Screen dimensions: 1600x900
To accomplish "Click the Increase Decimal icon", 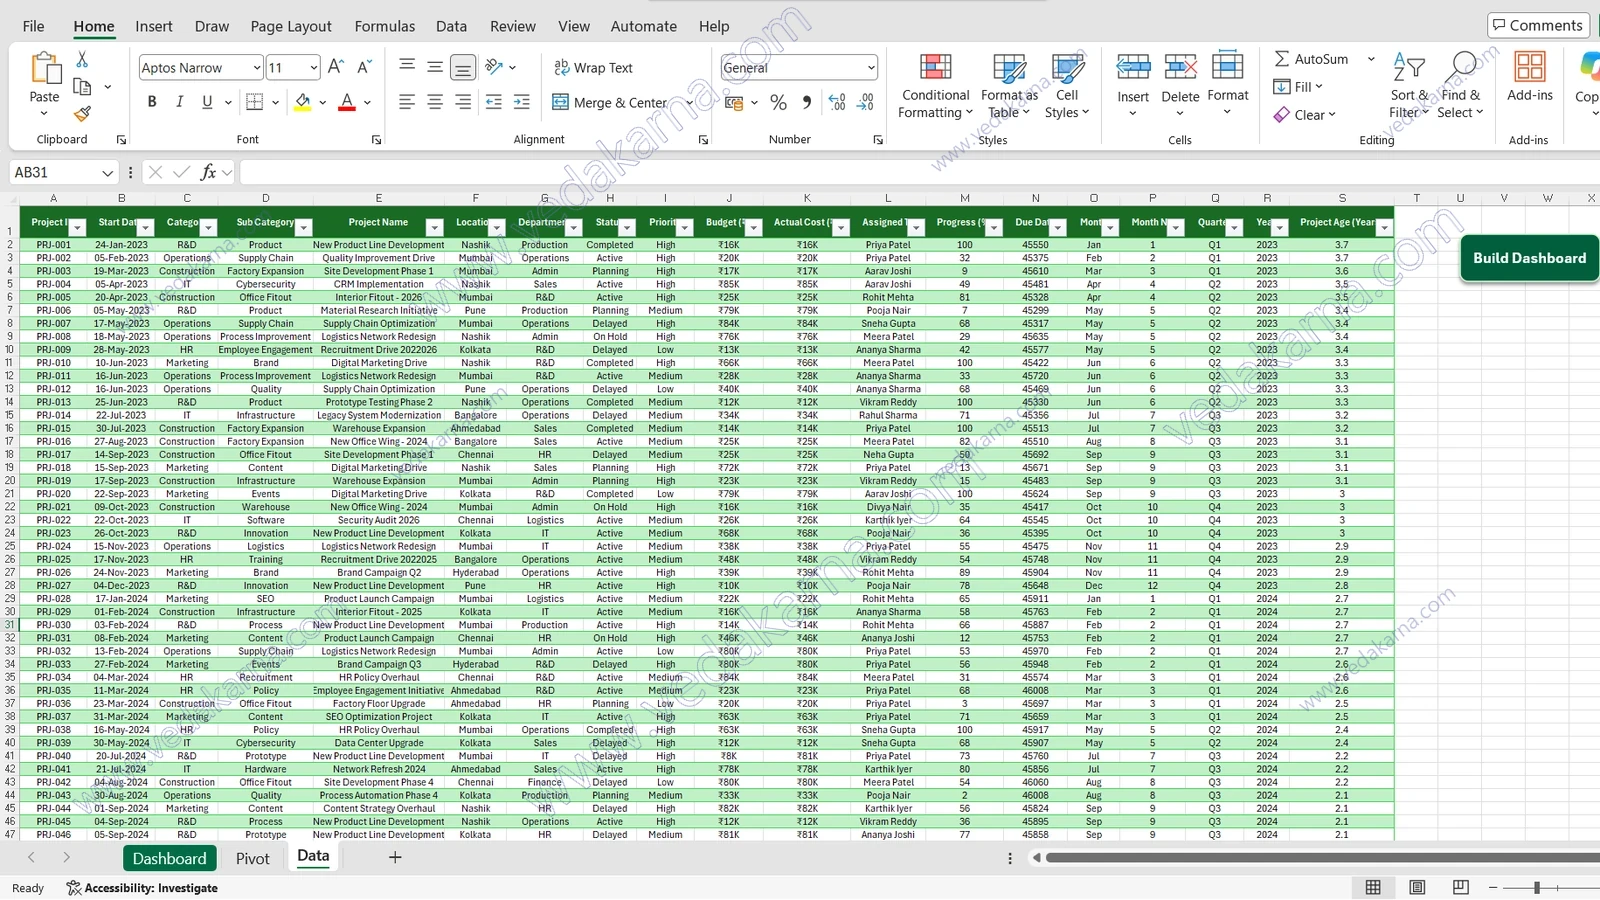I will click(837, 101).
